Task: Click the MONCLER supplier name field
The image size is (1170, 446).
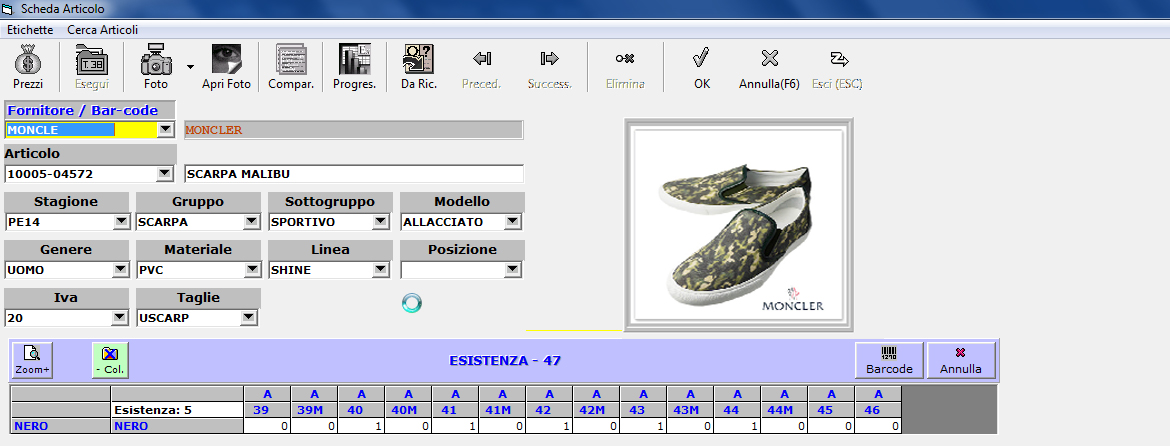Action: click(354, 130)
